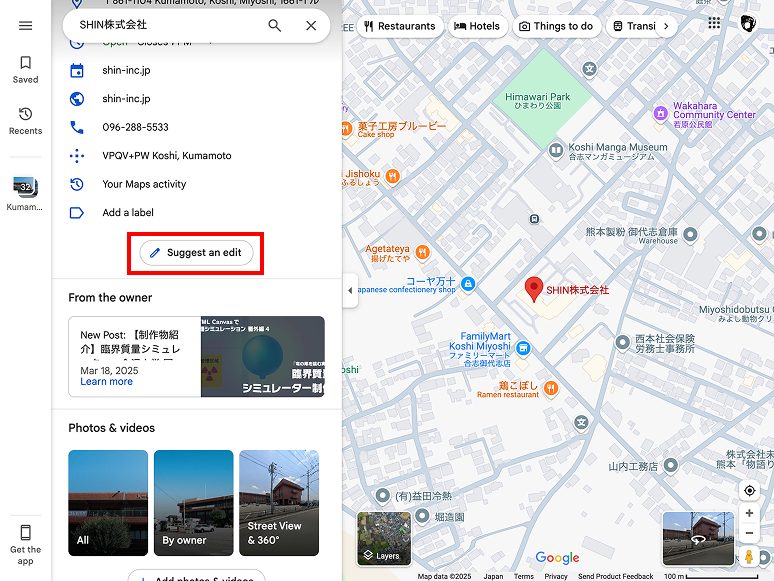The image size is (774, 581).
Task: Click the search magnifier icon
Action: pos(274,26)
